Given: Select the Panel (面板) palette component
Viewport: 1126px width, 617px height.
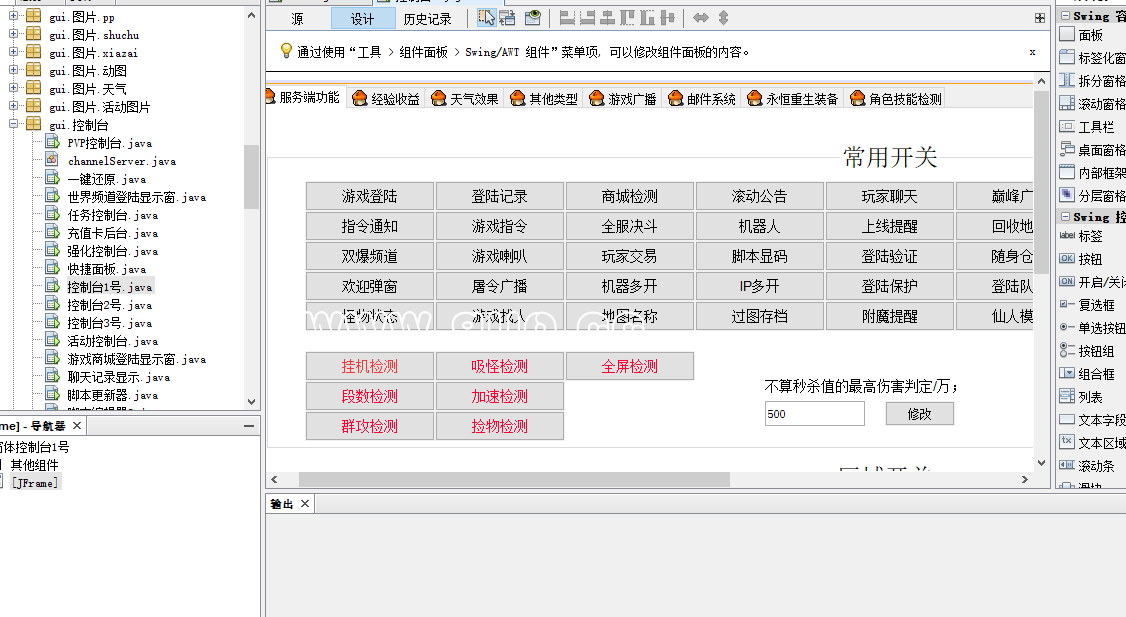Looking at the screenshot, I should pos(1092,34).
